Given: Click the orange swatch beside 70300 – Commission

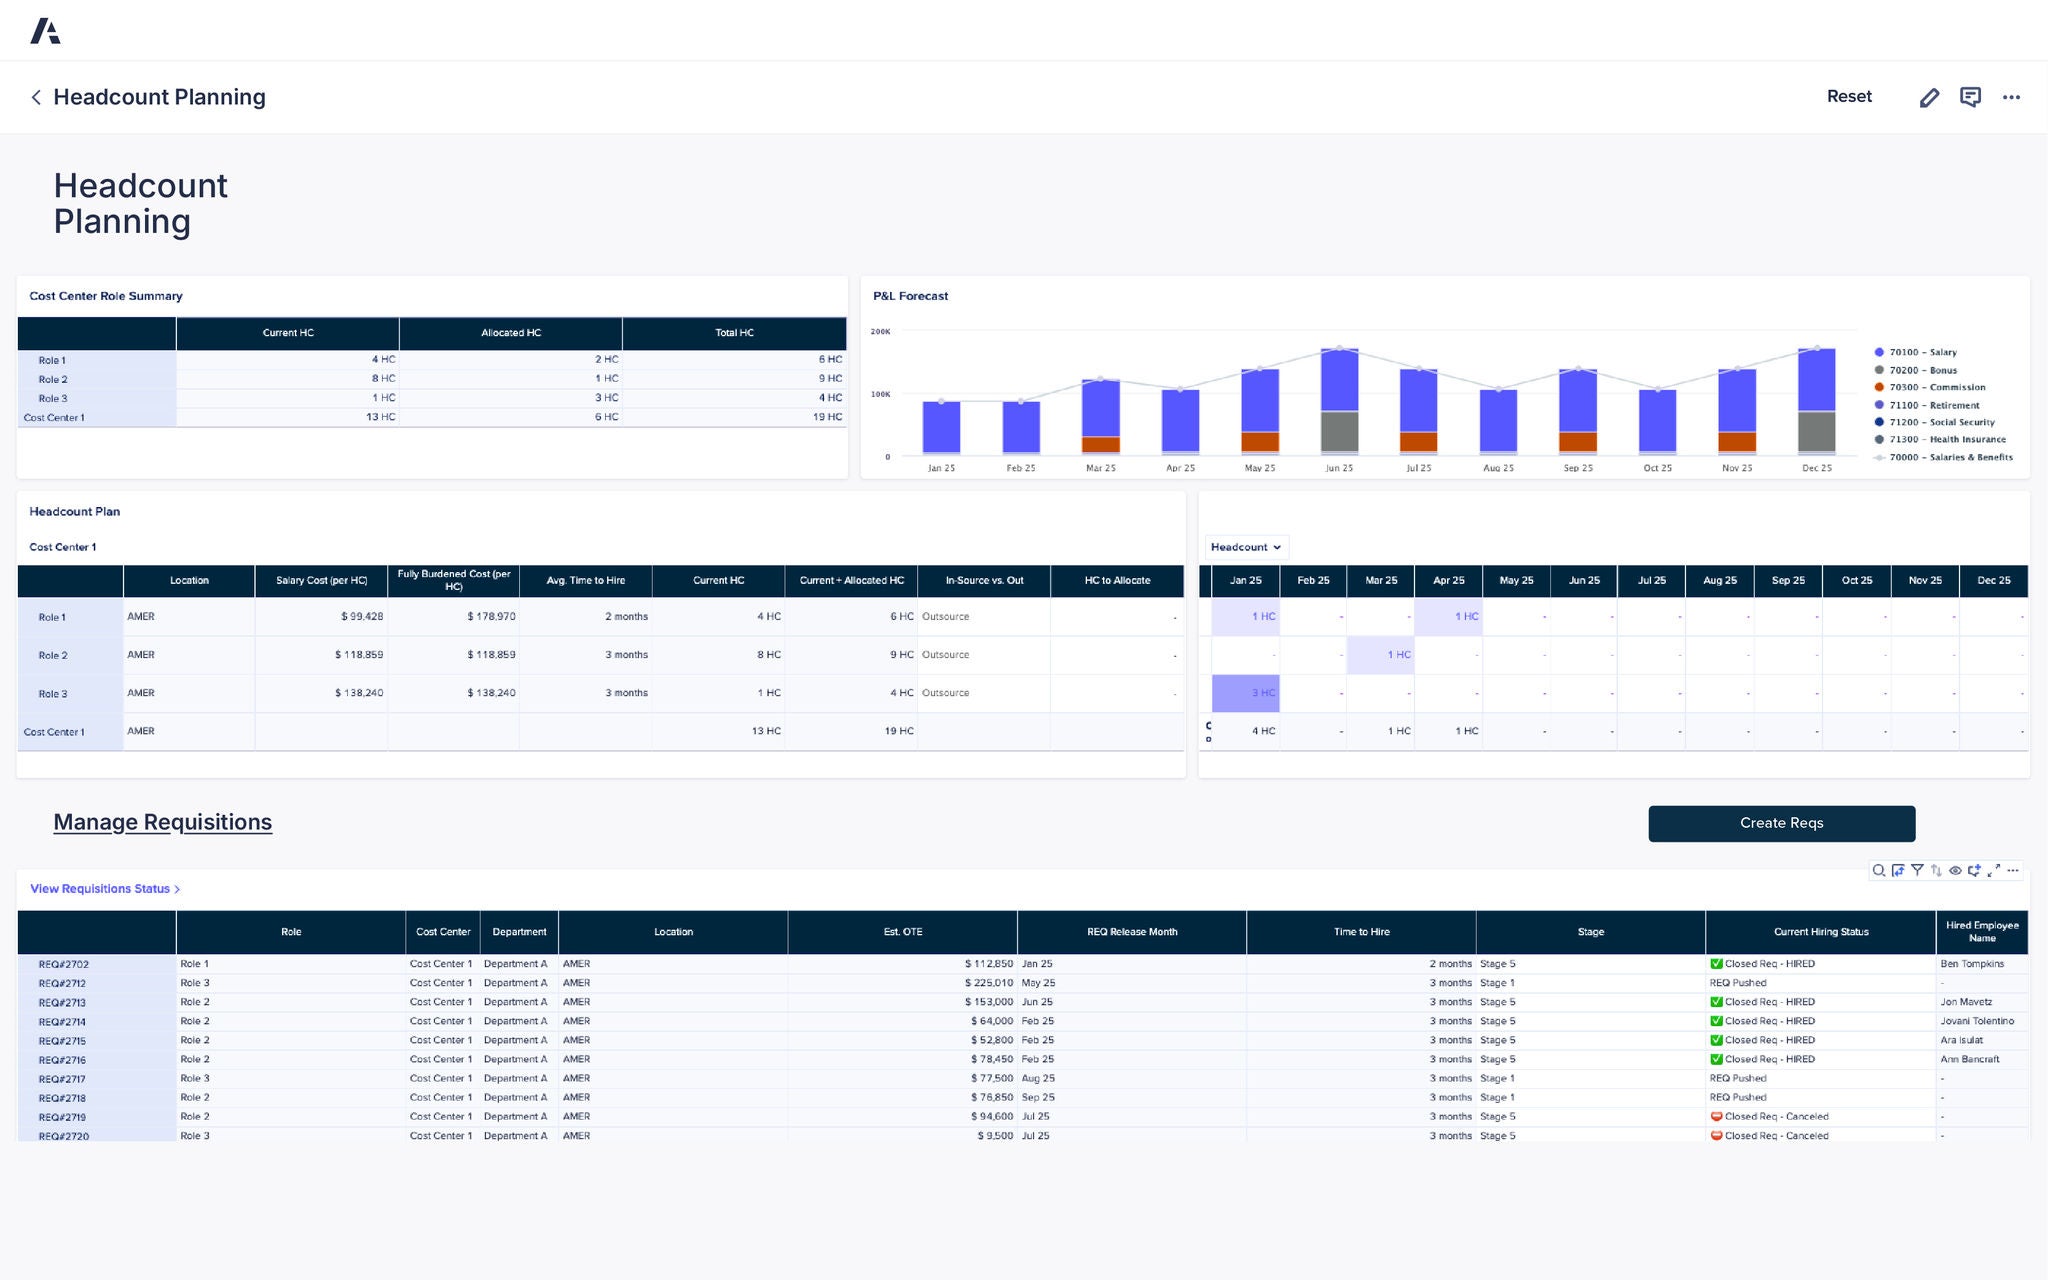Looking at the screenshot, I should pyautogui.click(x=1877, y=387).
